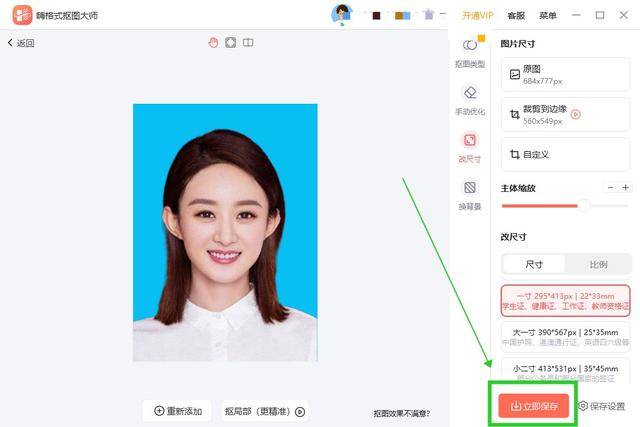Screen dimensions: 640x427
Task: Click the 抠图效果不满意? link
Action: click(402, 414)
